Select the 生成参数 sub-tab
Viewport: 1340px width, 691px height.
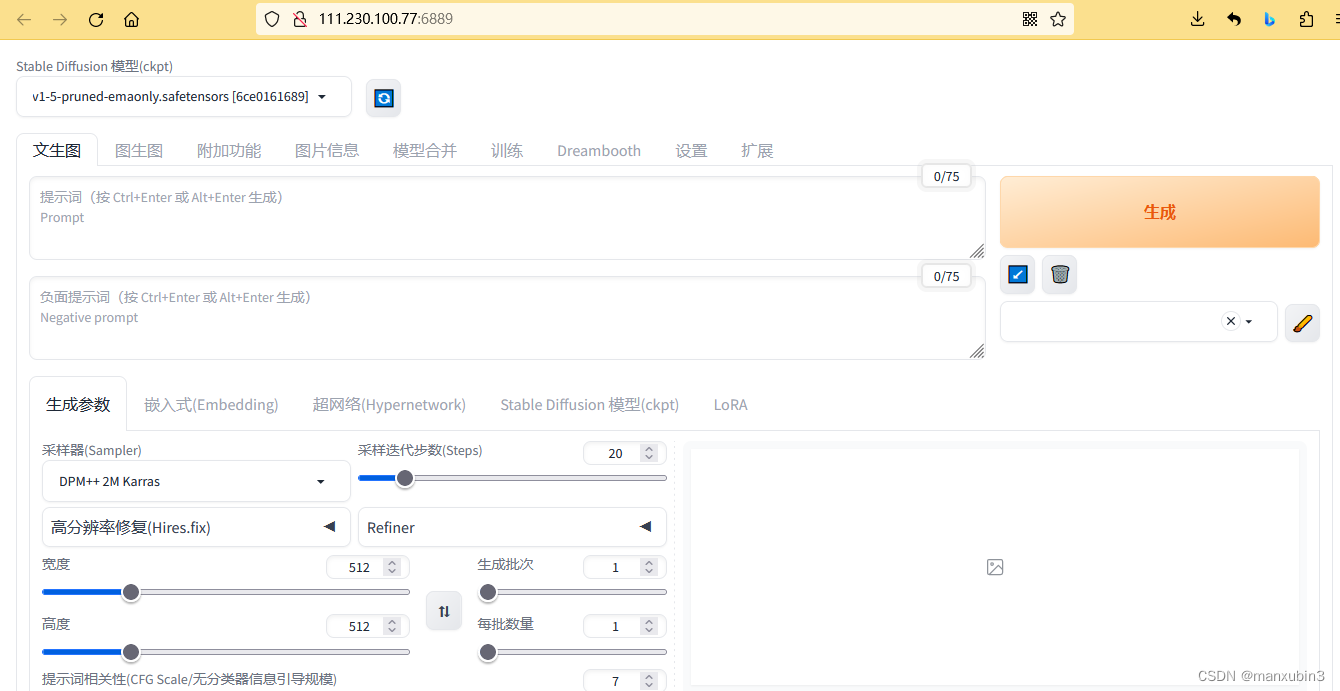(x=78, y=404)
